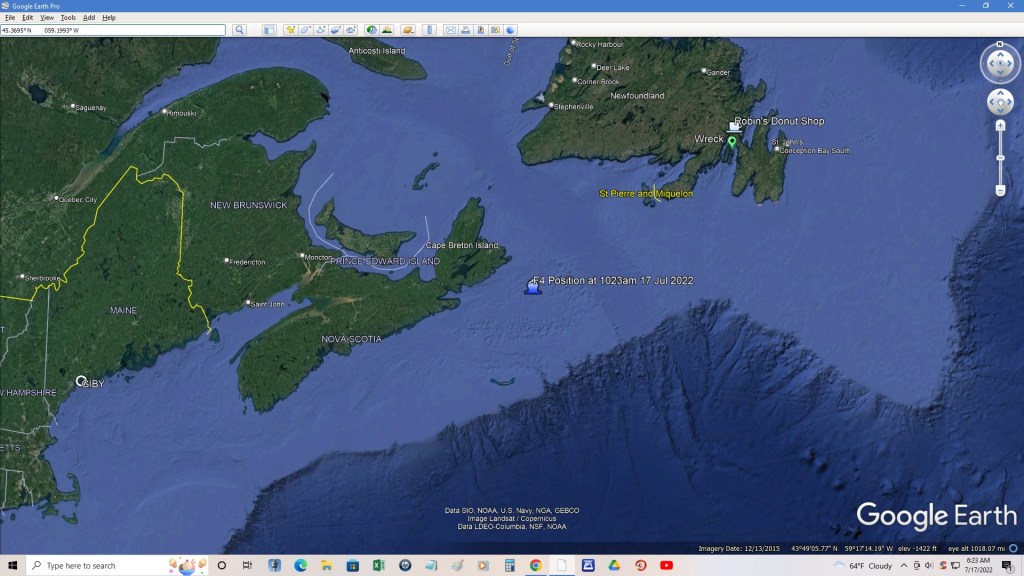Add a new placemark
Image resolution: width=1024 pixels, height=576 pixels.
pos(291,30)
